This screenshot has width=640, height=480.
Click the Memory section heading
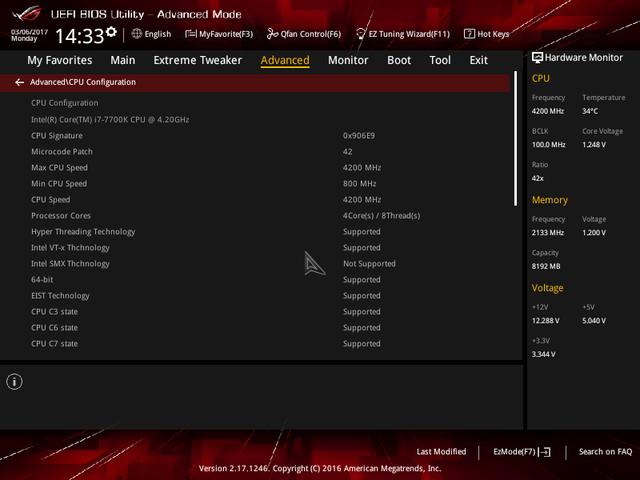point(549,200)
